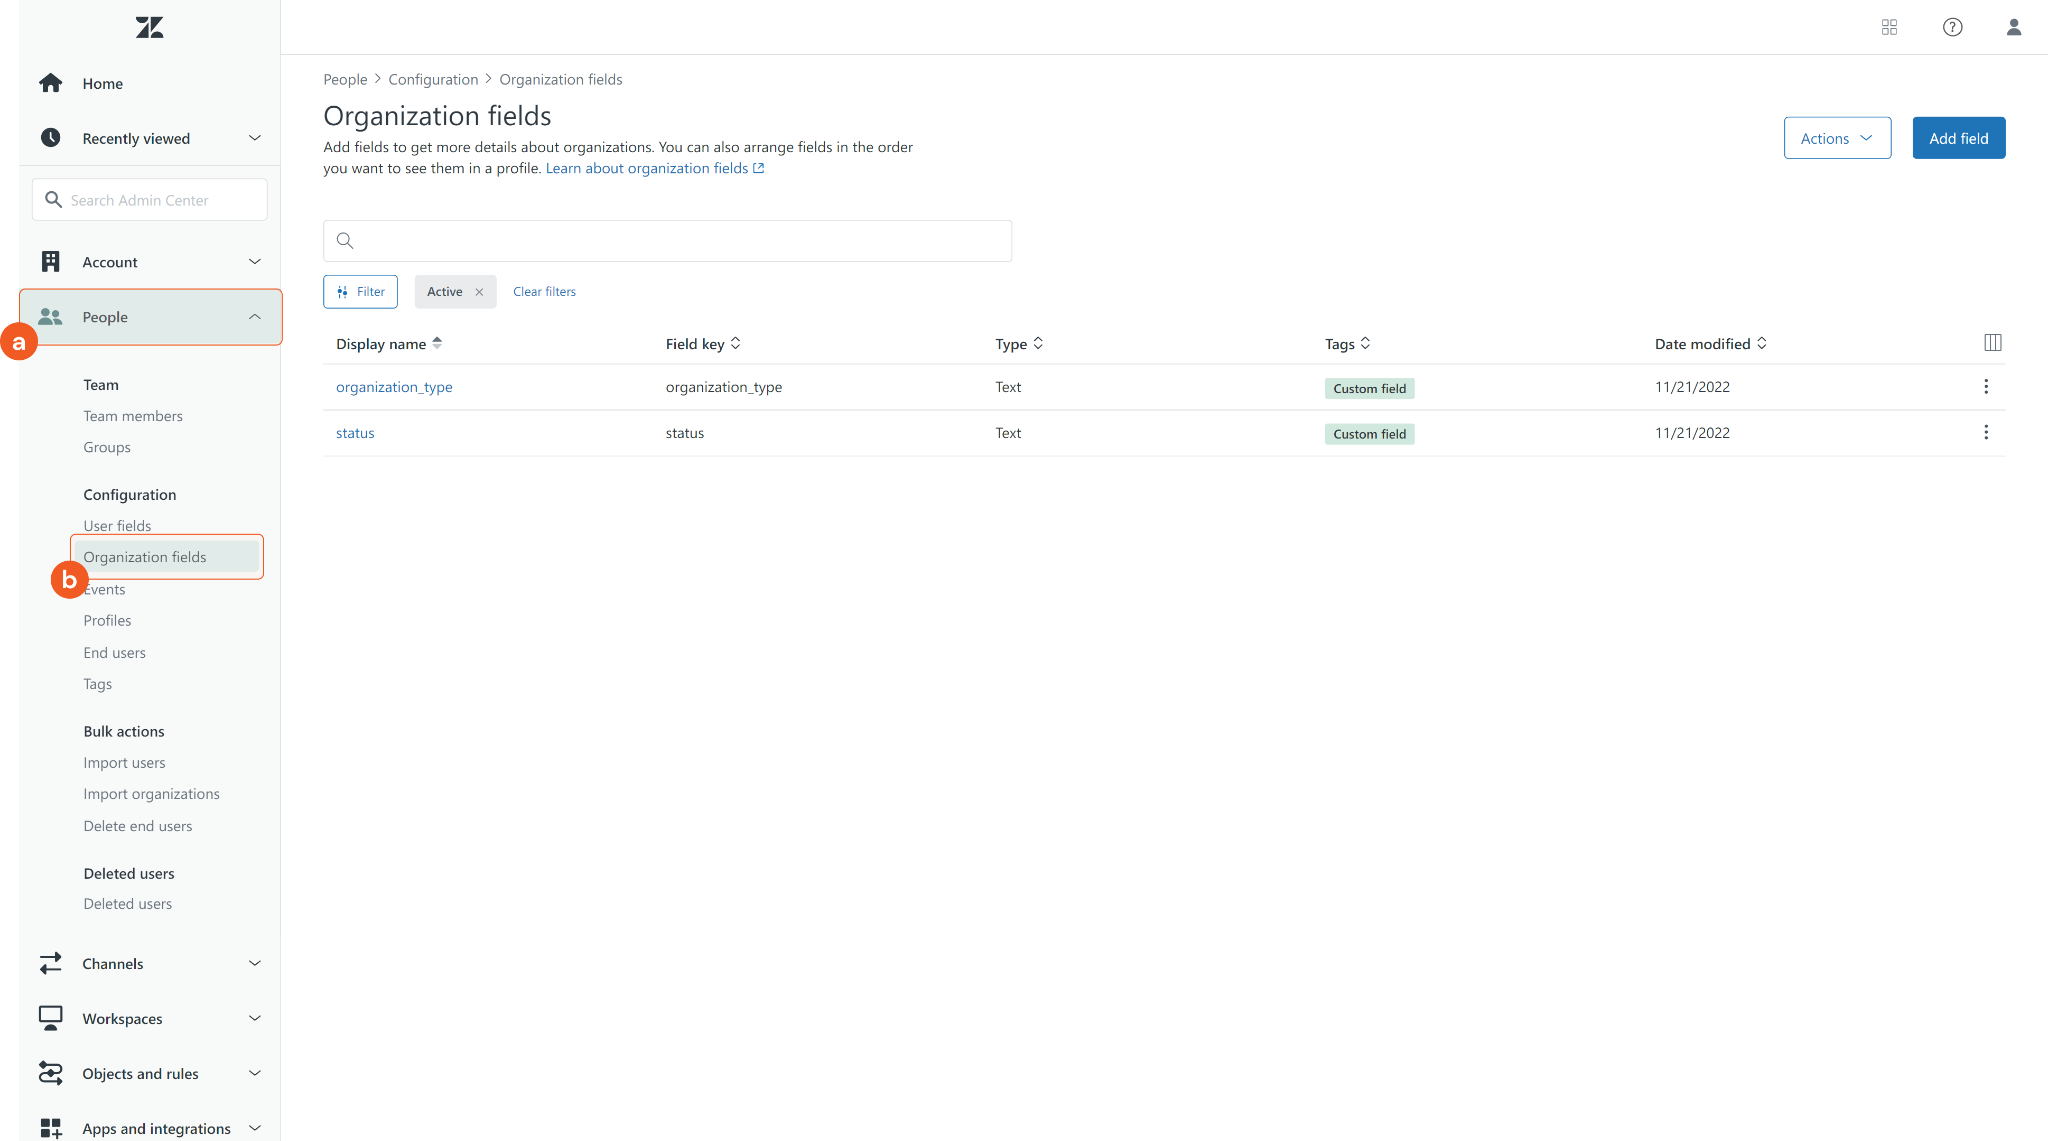Open options menu for organization_type row
Image resolution: width=2048 pixels, height=1141 pixels.
tap(1985, 387)
